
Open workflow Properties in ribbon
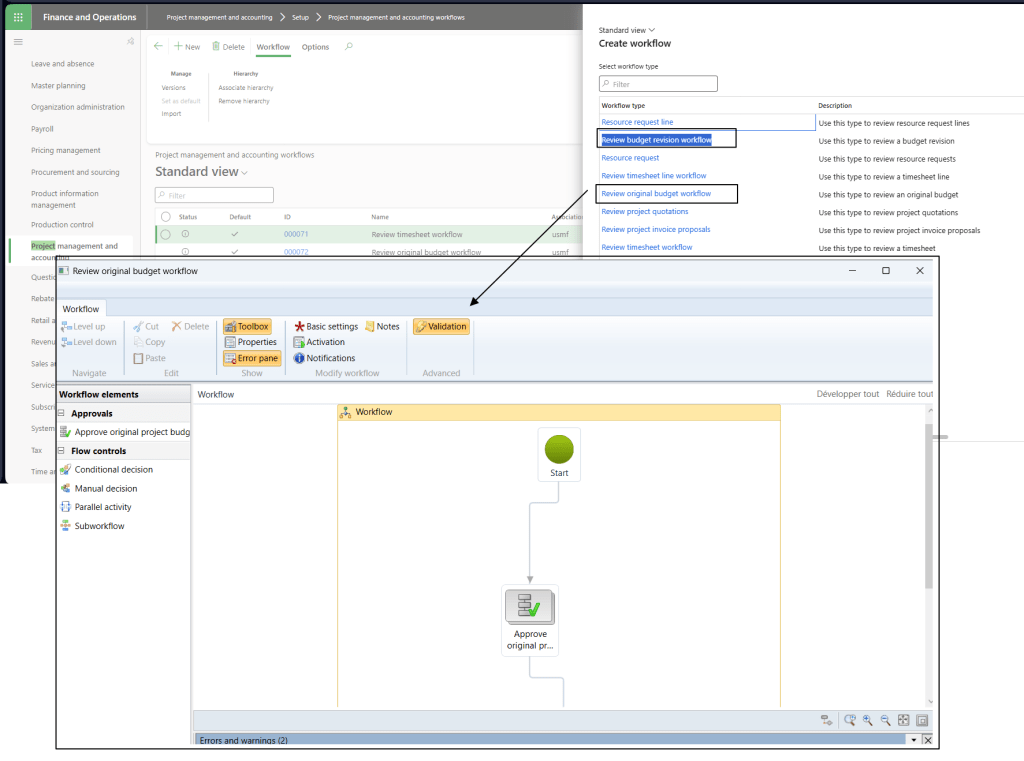(x=250, y=342)
